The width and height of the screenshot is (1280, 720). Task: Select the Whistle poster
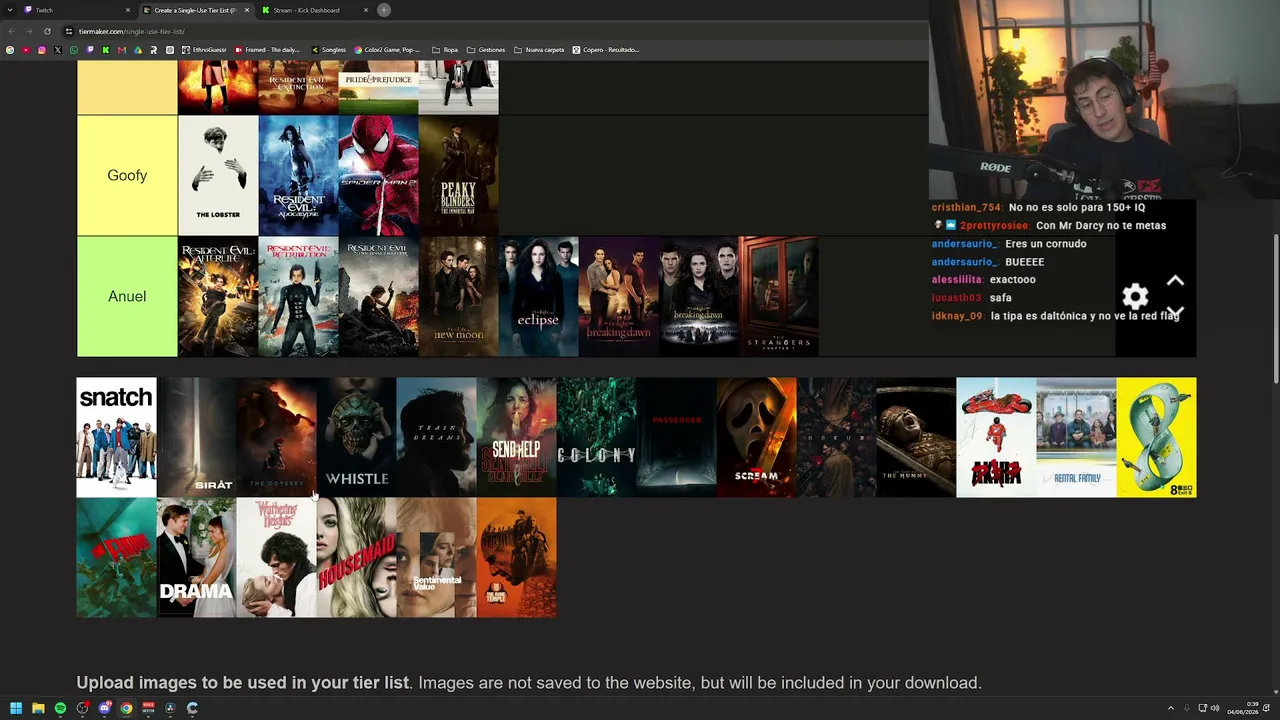(356, 437)
